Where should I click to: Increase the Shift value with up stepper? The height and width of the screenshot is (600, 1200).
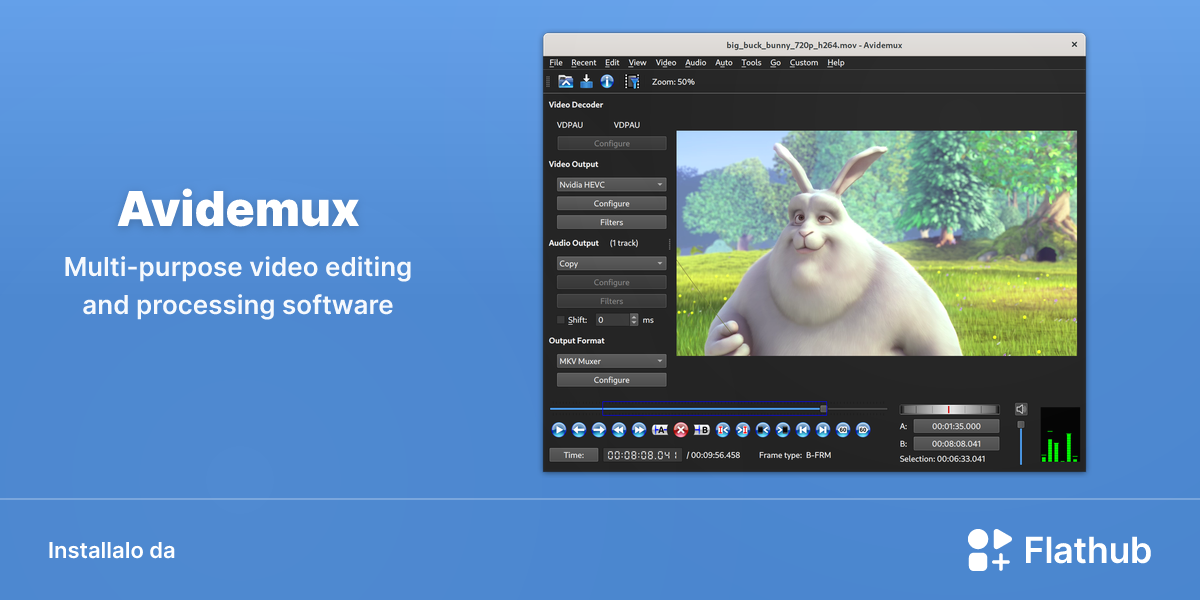tap(634, 317)
